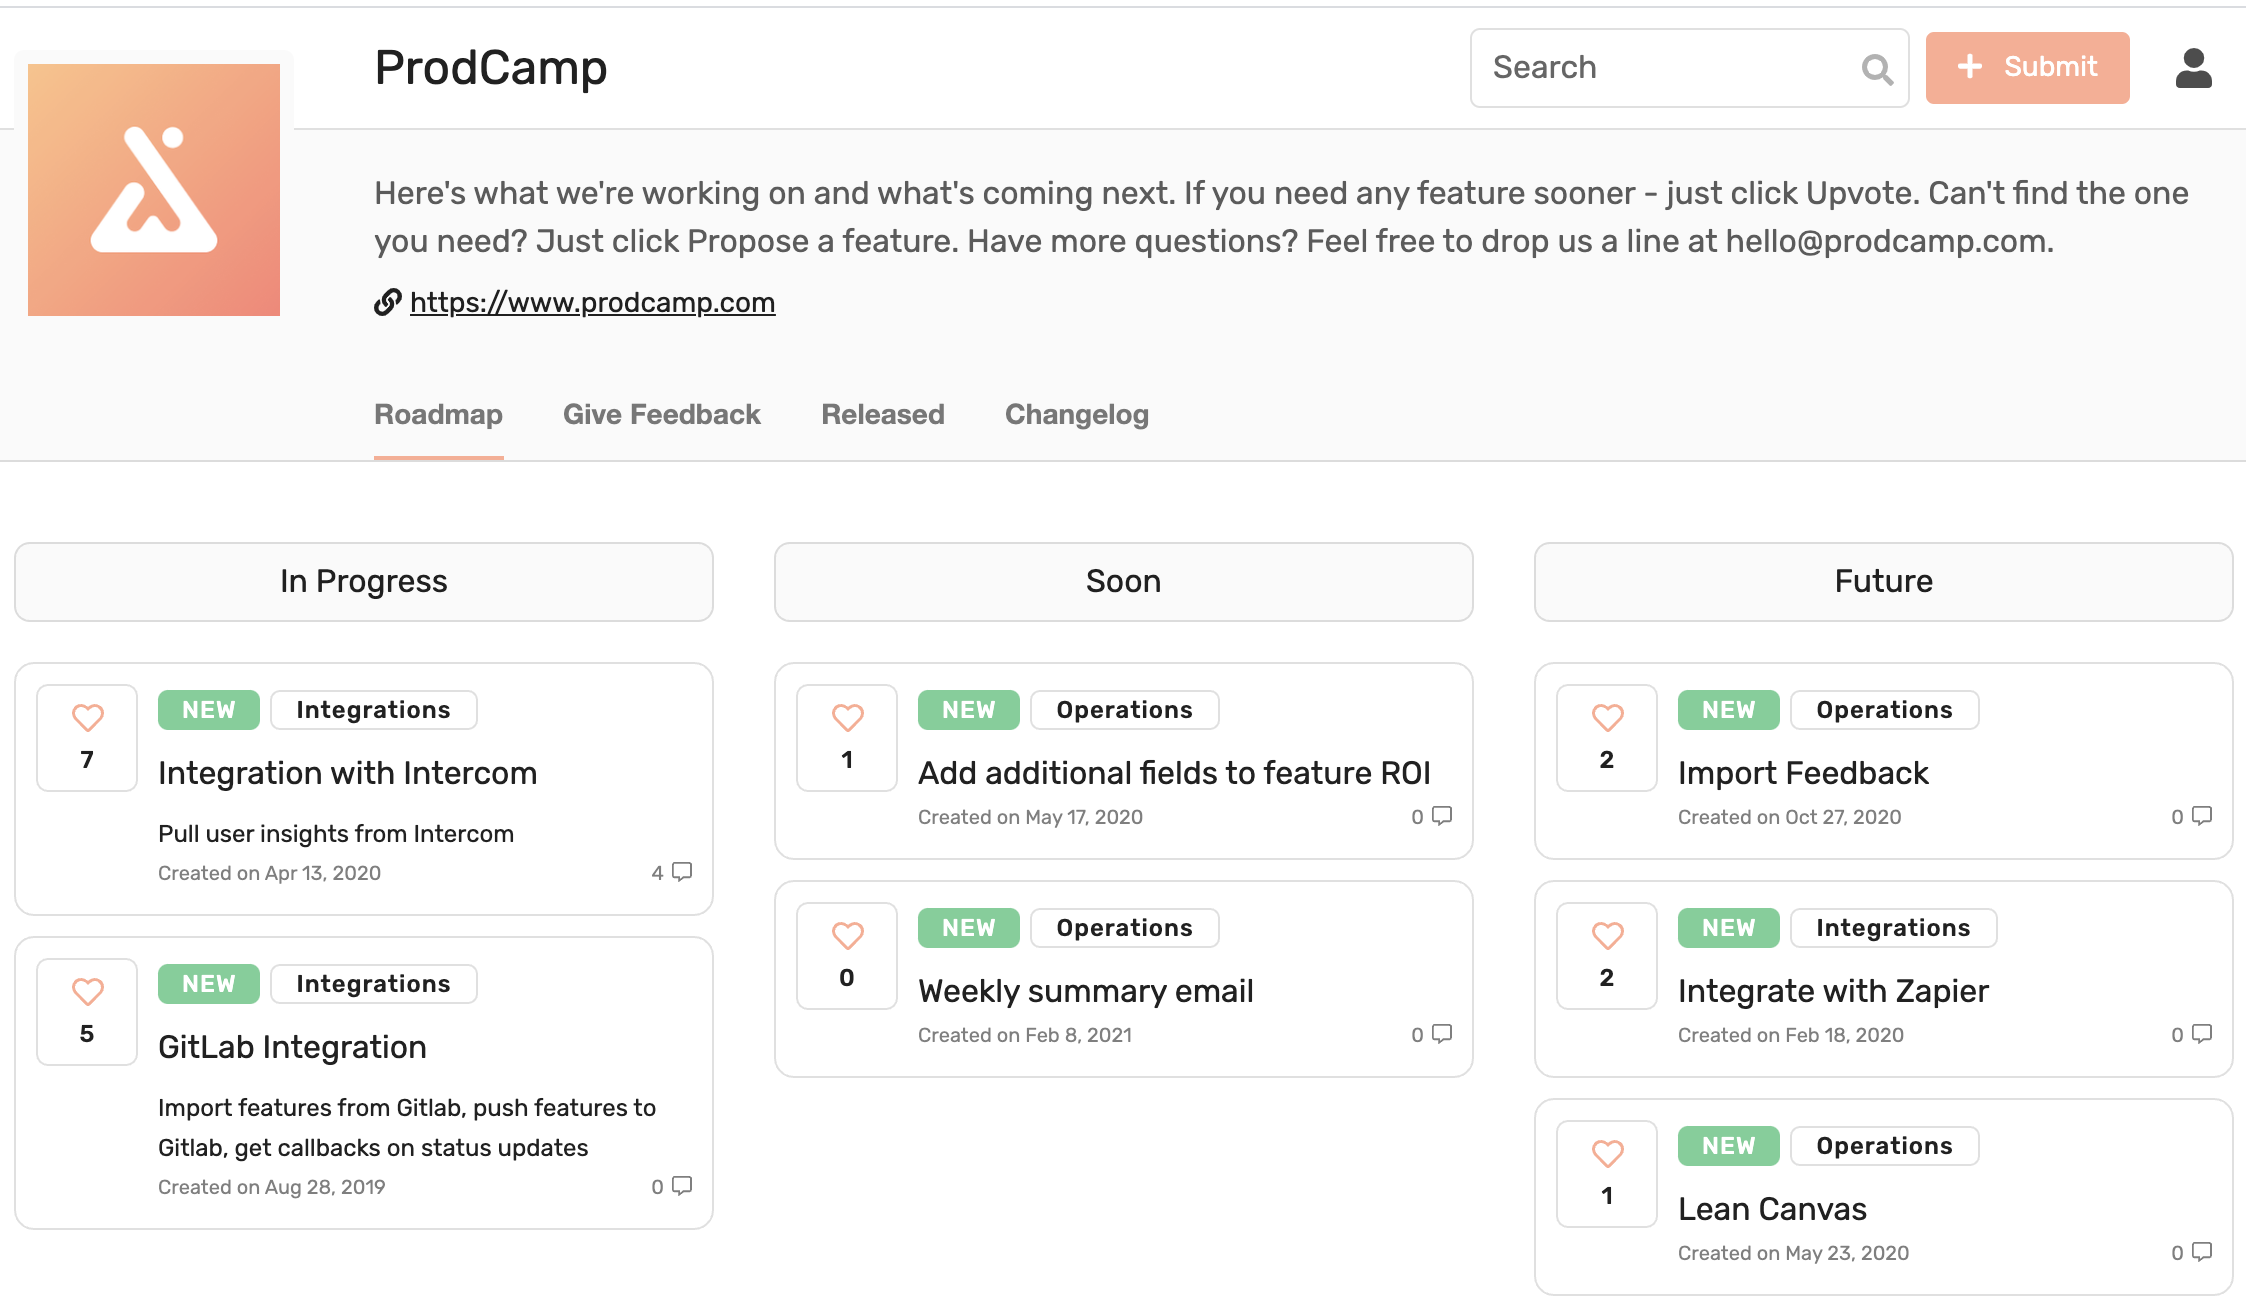Open search with the magnifying glass icon
This screenshot has height=1310, width=2246.
tap(1878, 68)
